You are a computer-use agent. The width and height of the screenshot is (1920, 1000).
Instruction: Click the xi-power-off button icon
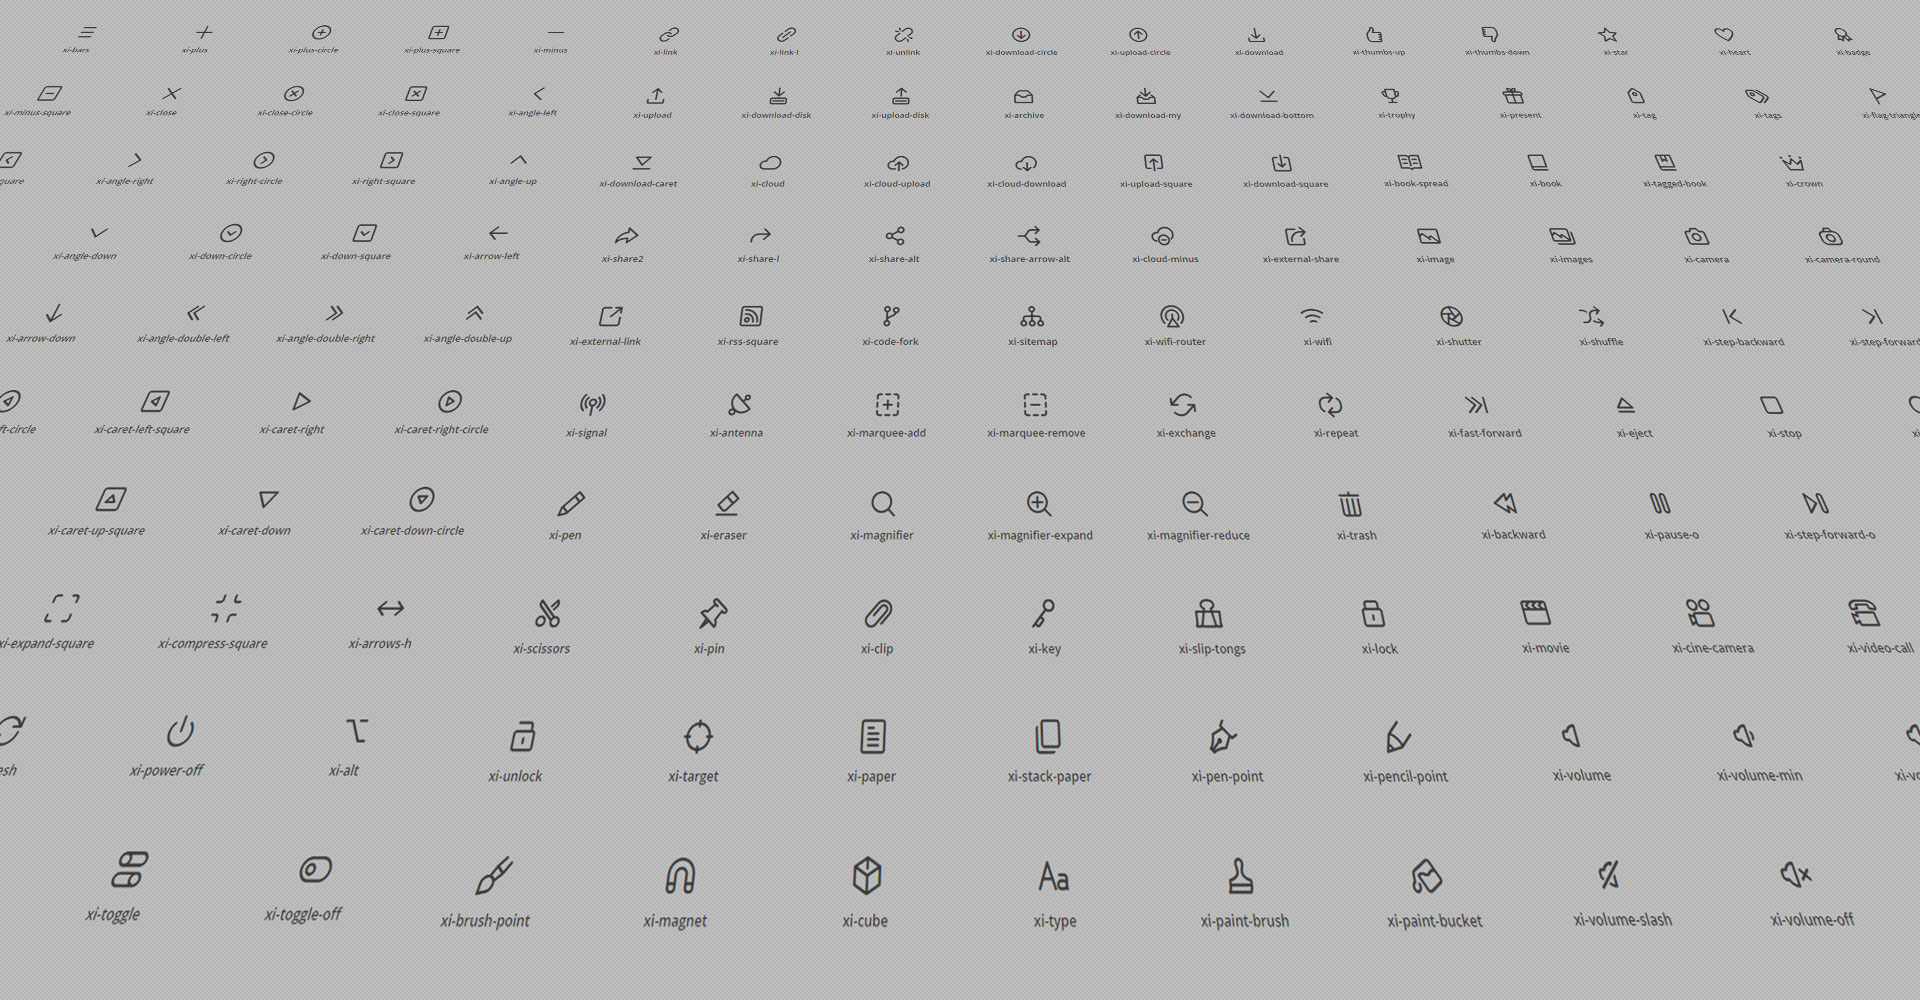(180, 732)
